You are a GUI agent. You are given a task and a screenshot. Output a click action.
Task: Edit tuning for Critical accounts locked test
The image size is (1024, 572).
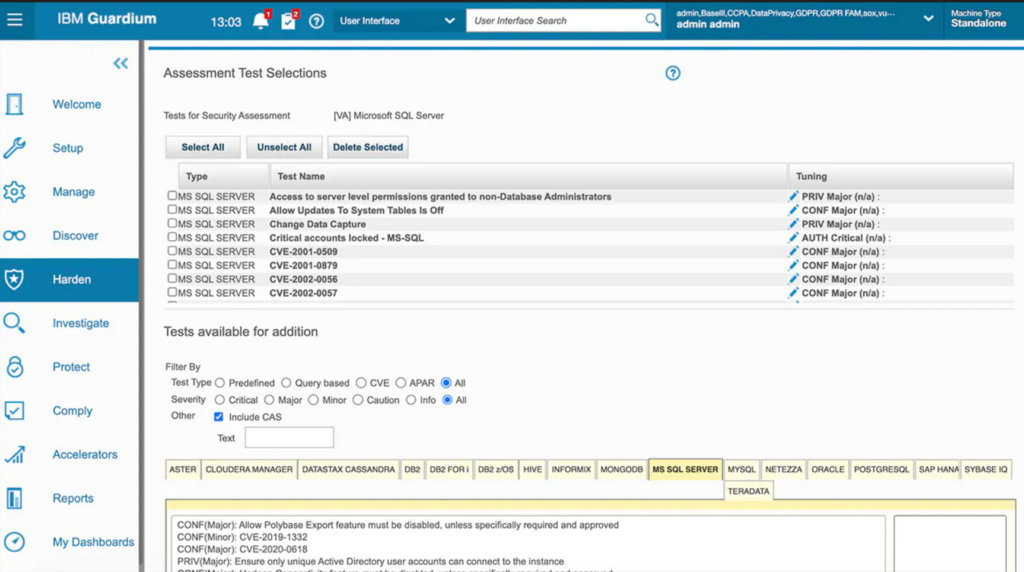(793, 238)
